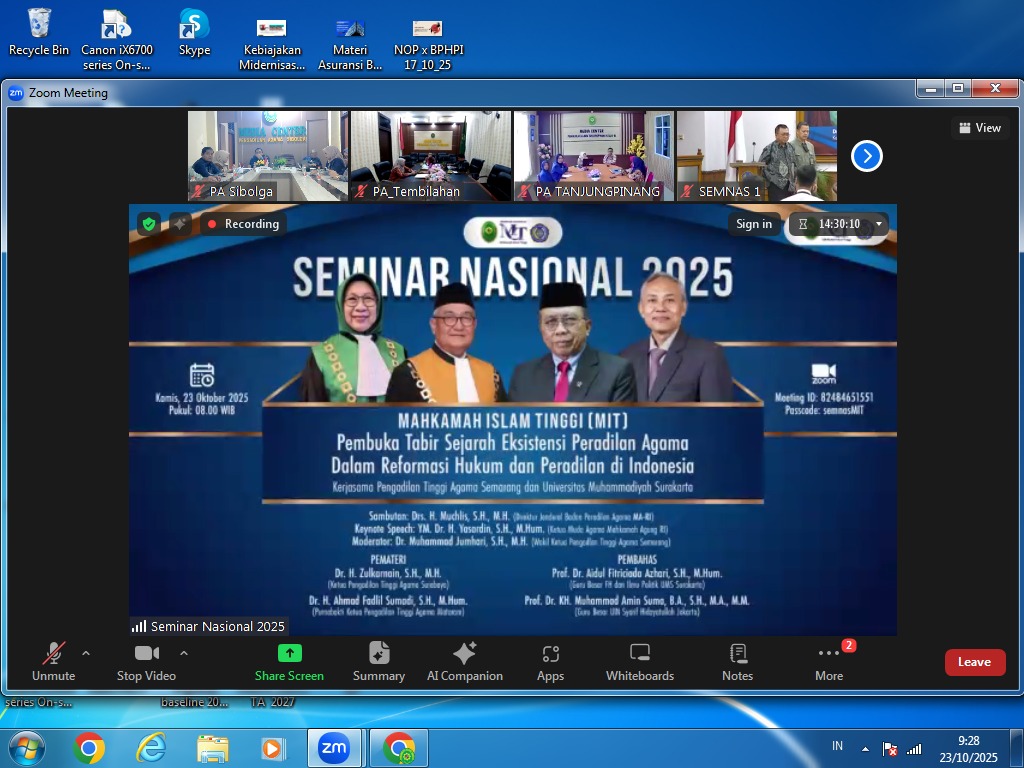
Task: Open the Apps panel
Action: (x=550, y=654)
